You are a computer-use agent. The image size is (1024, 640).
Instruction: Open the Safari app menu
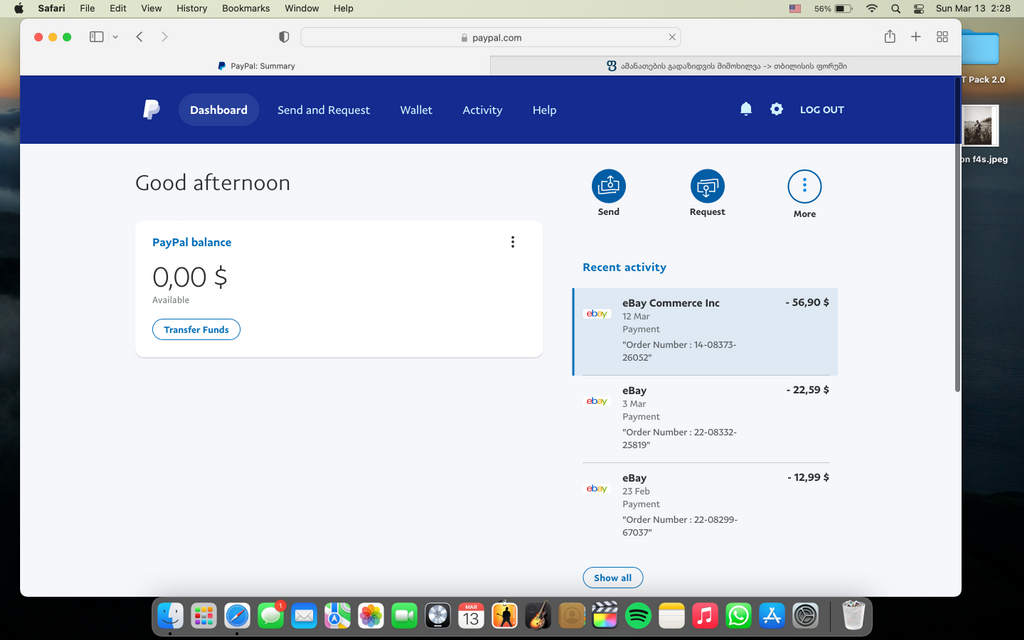(52, 8)
